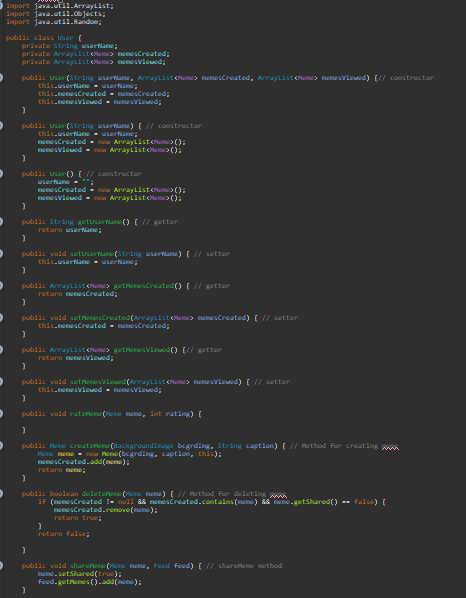
Task: Collapse the rateMeme method fold marker
Action: [x=1, y=414]
